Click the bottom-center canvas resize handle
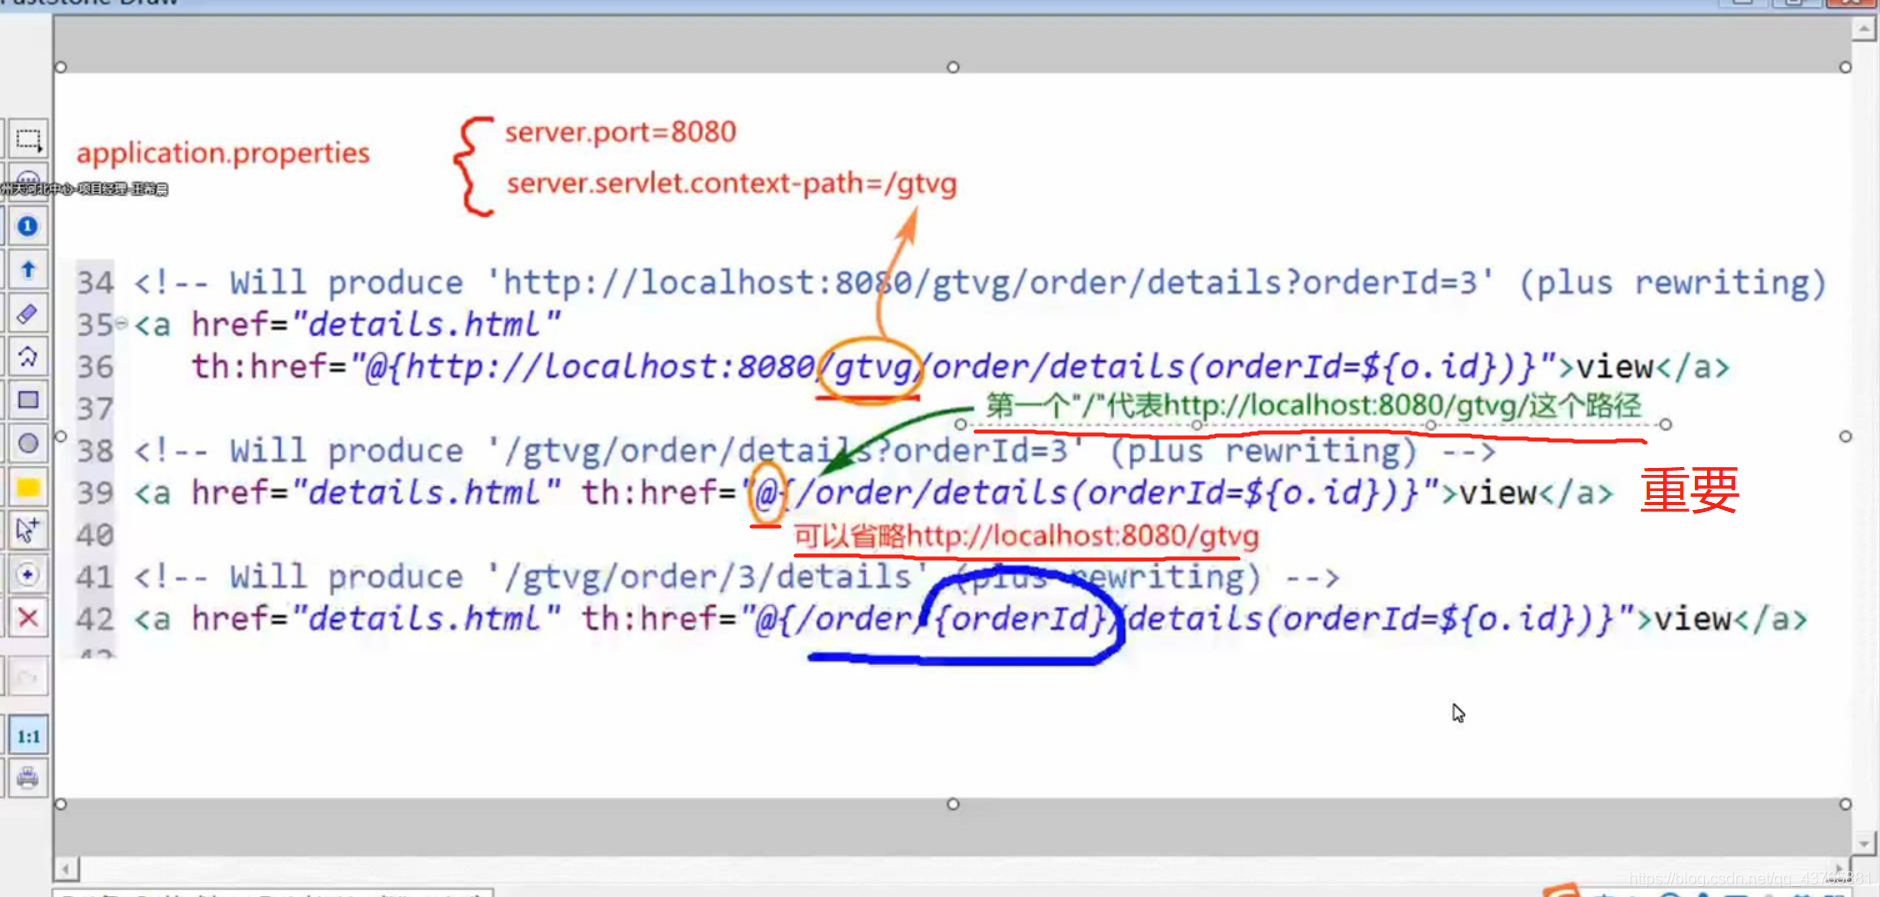1880x897 pixels. 953,804
